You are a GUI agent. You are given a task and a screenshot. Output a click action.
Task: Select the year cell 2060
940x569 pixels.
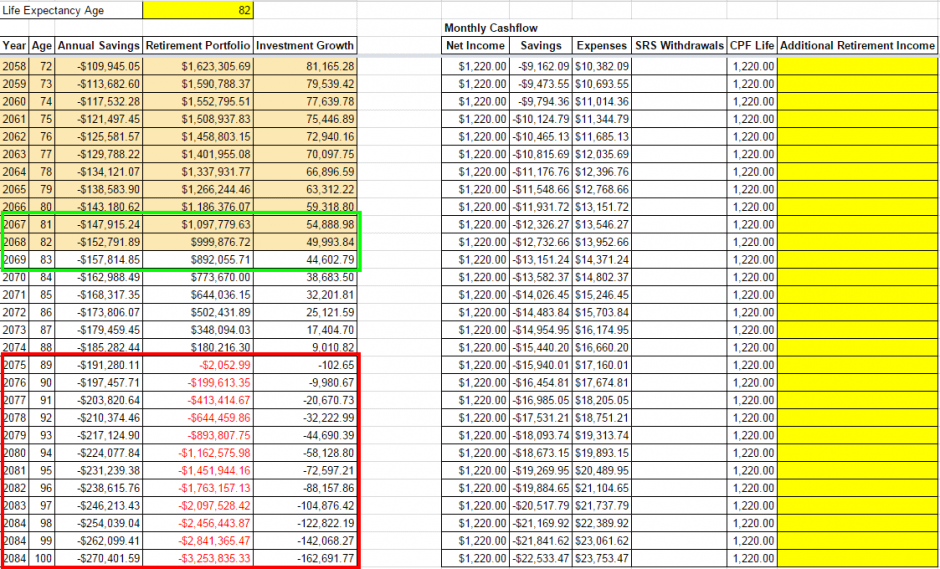14,101
